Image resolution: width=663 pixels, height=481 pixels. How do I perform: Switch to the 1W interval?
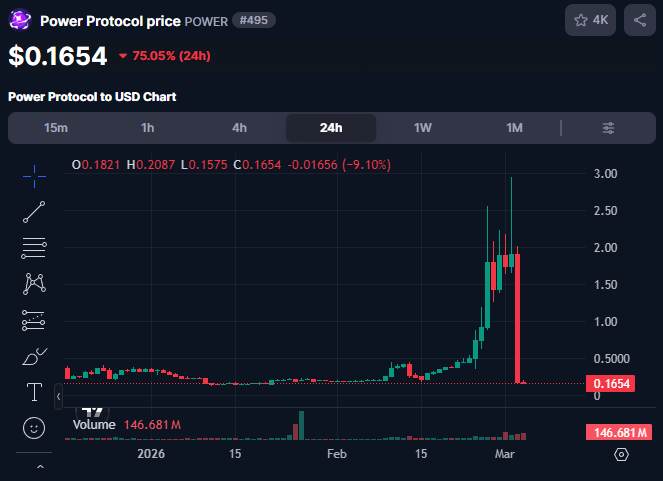[423, 128]
